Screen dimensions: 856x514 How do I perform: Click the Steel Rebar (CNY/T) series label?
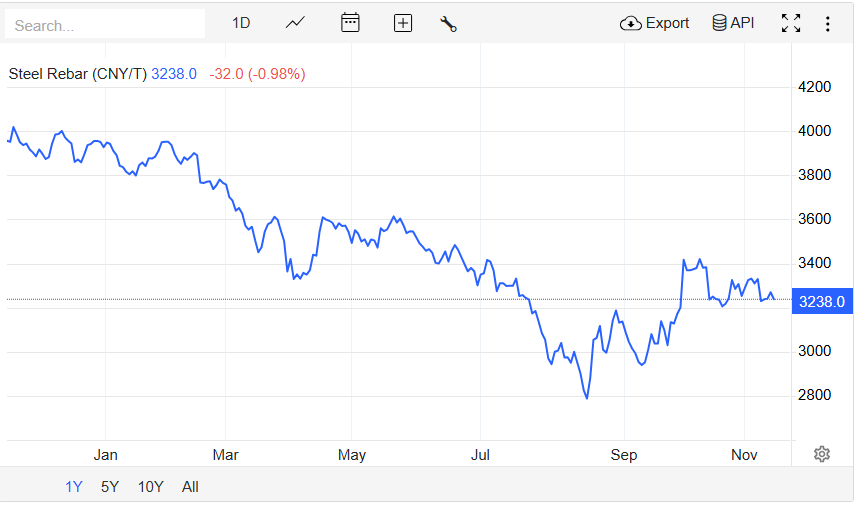(77, 74)
